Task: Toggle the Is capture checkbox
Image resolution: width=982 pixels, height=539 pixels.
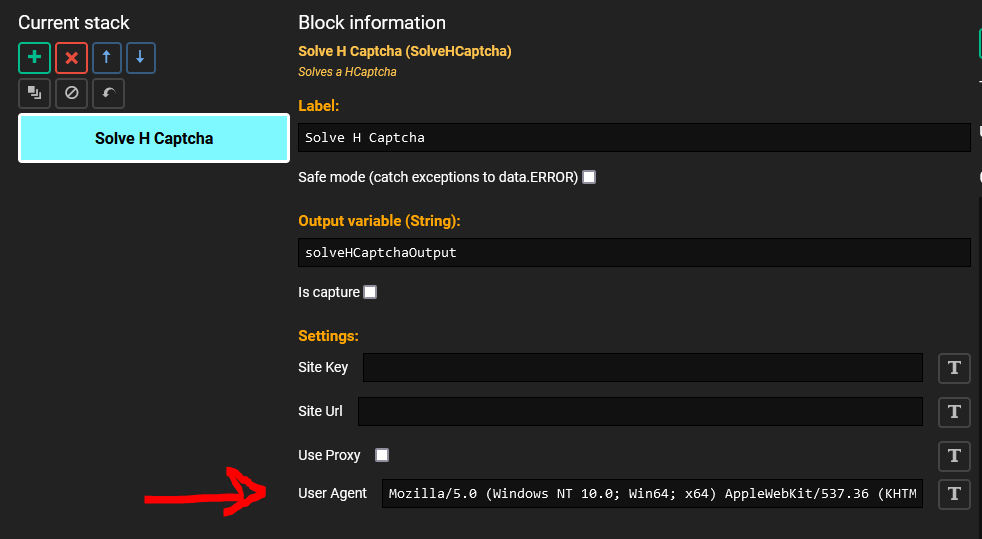Action: tap(370, 292)
